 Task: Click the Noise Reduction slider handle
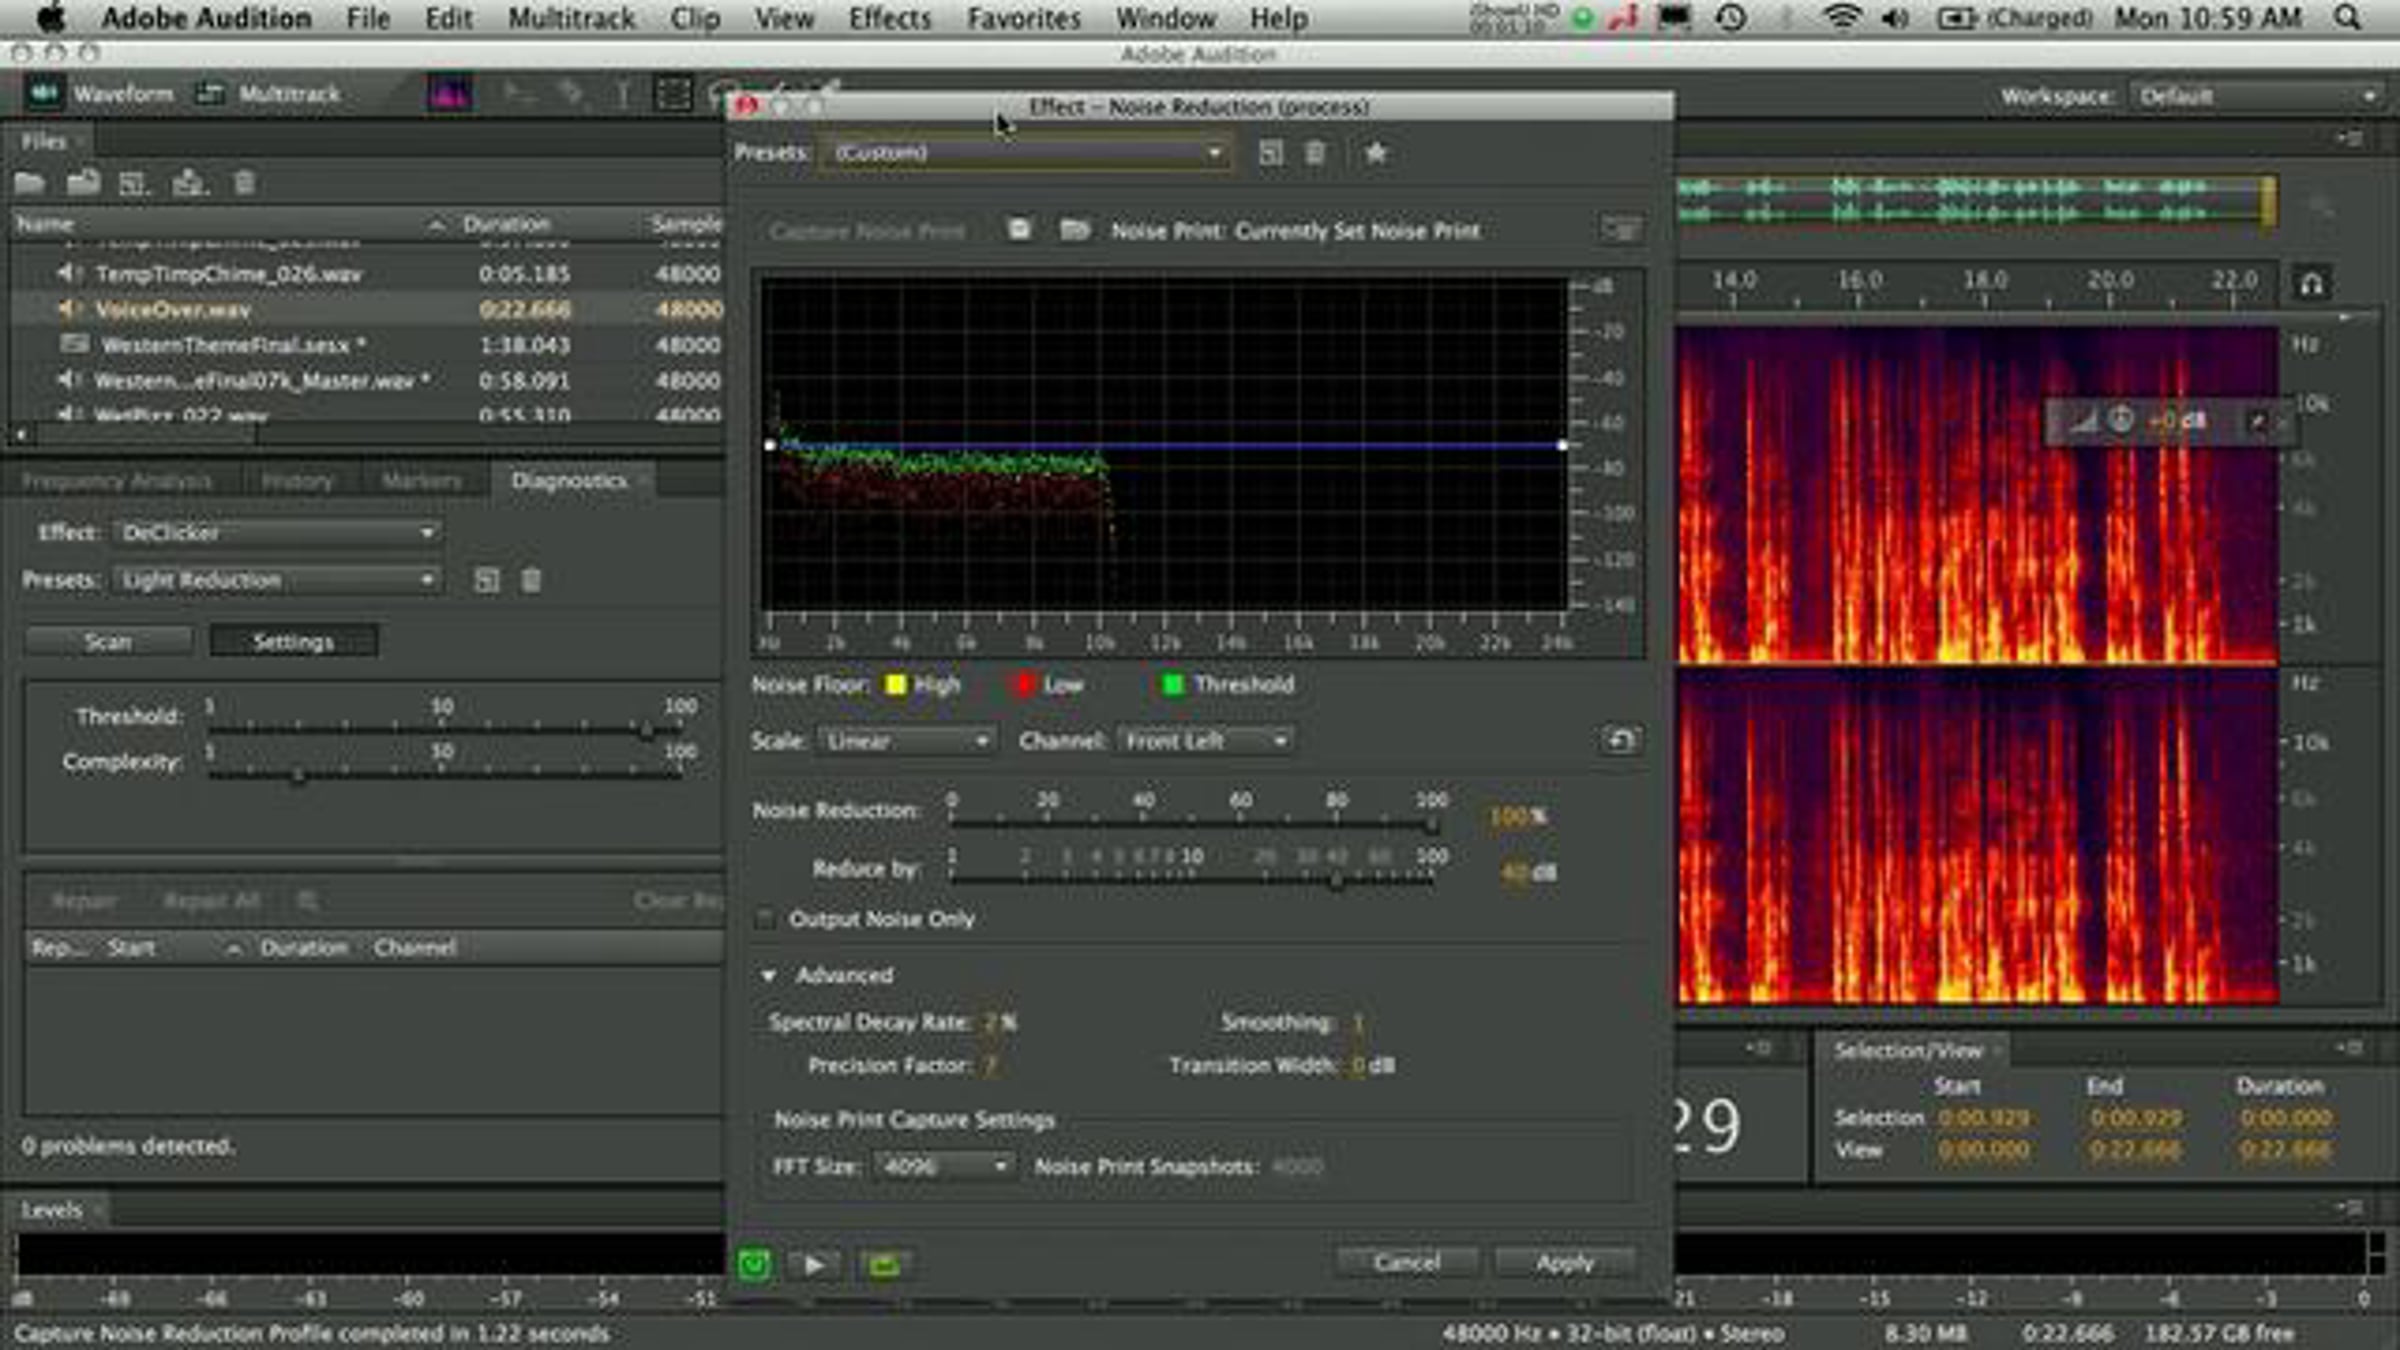pyautogui.click(x=1432, y=824)
